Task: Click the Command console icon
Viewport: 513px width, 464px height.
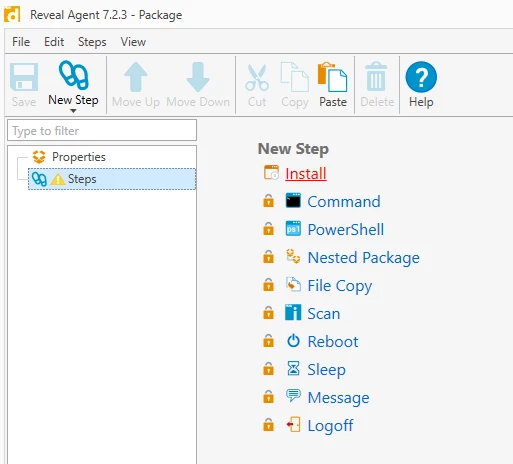Action: [x=293, y=200]
